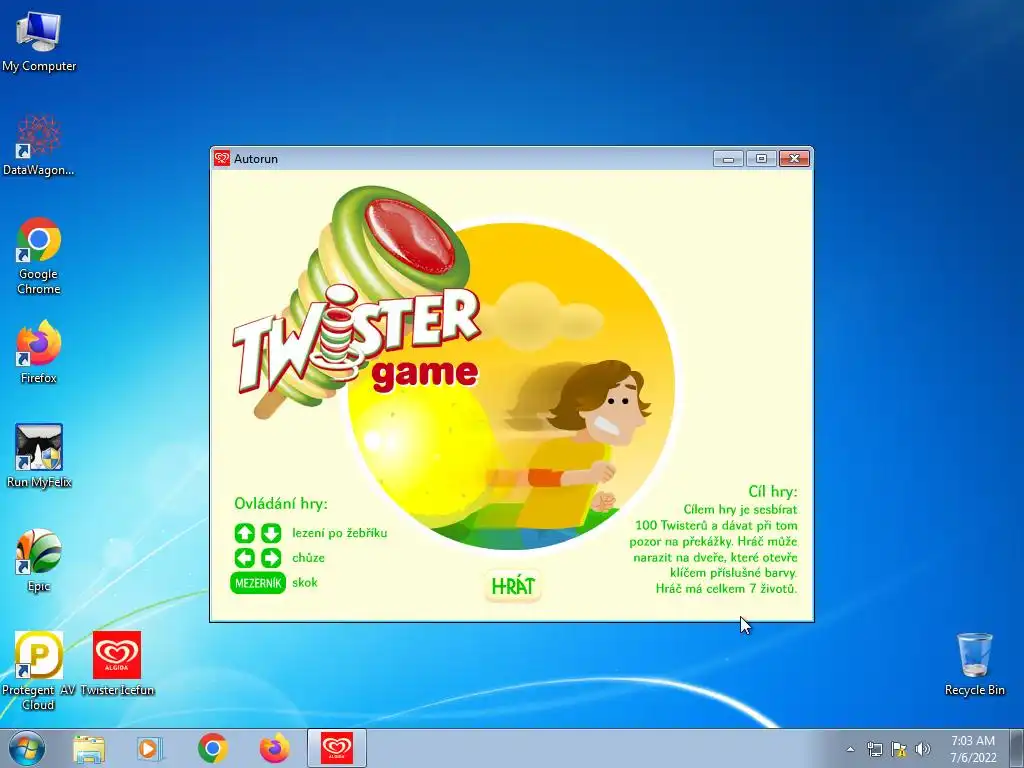Click the Algida Autorun taskbar button
Screen dimensions: 1024x768
[x=337, y=748]
